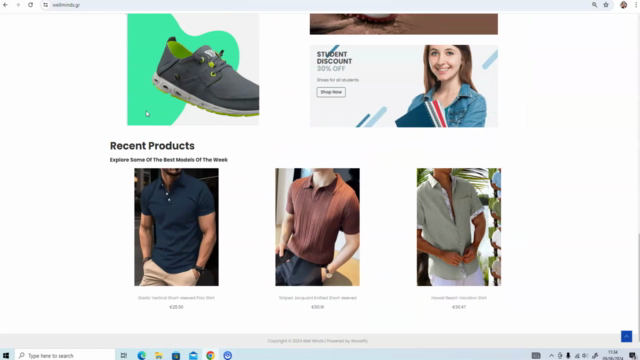Image resolution: width=640 pixels, height=360 pixels.
Task: Click the blue scroll-to-top arrow button
Action: (x=627, y=336)
